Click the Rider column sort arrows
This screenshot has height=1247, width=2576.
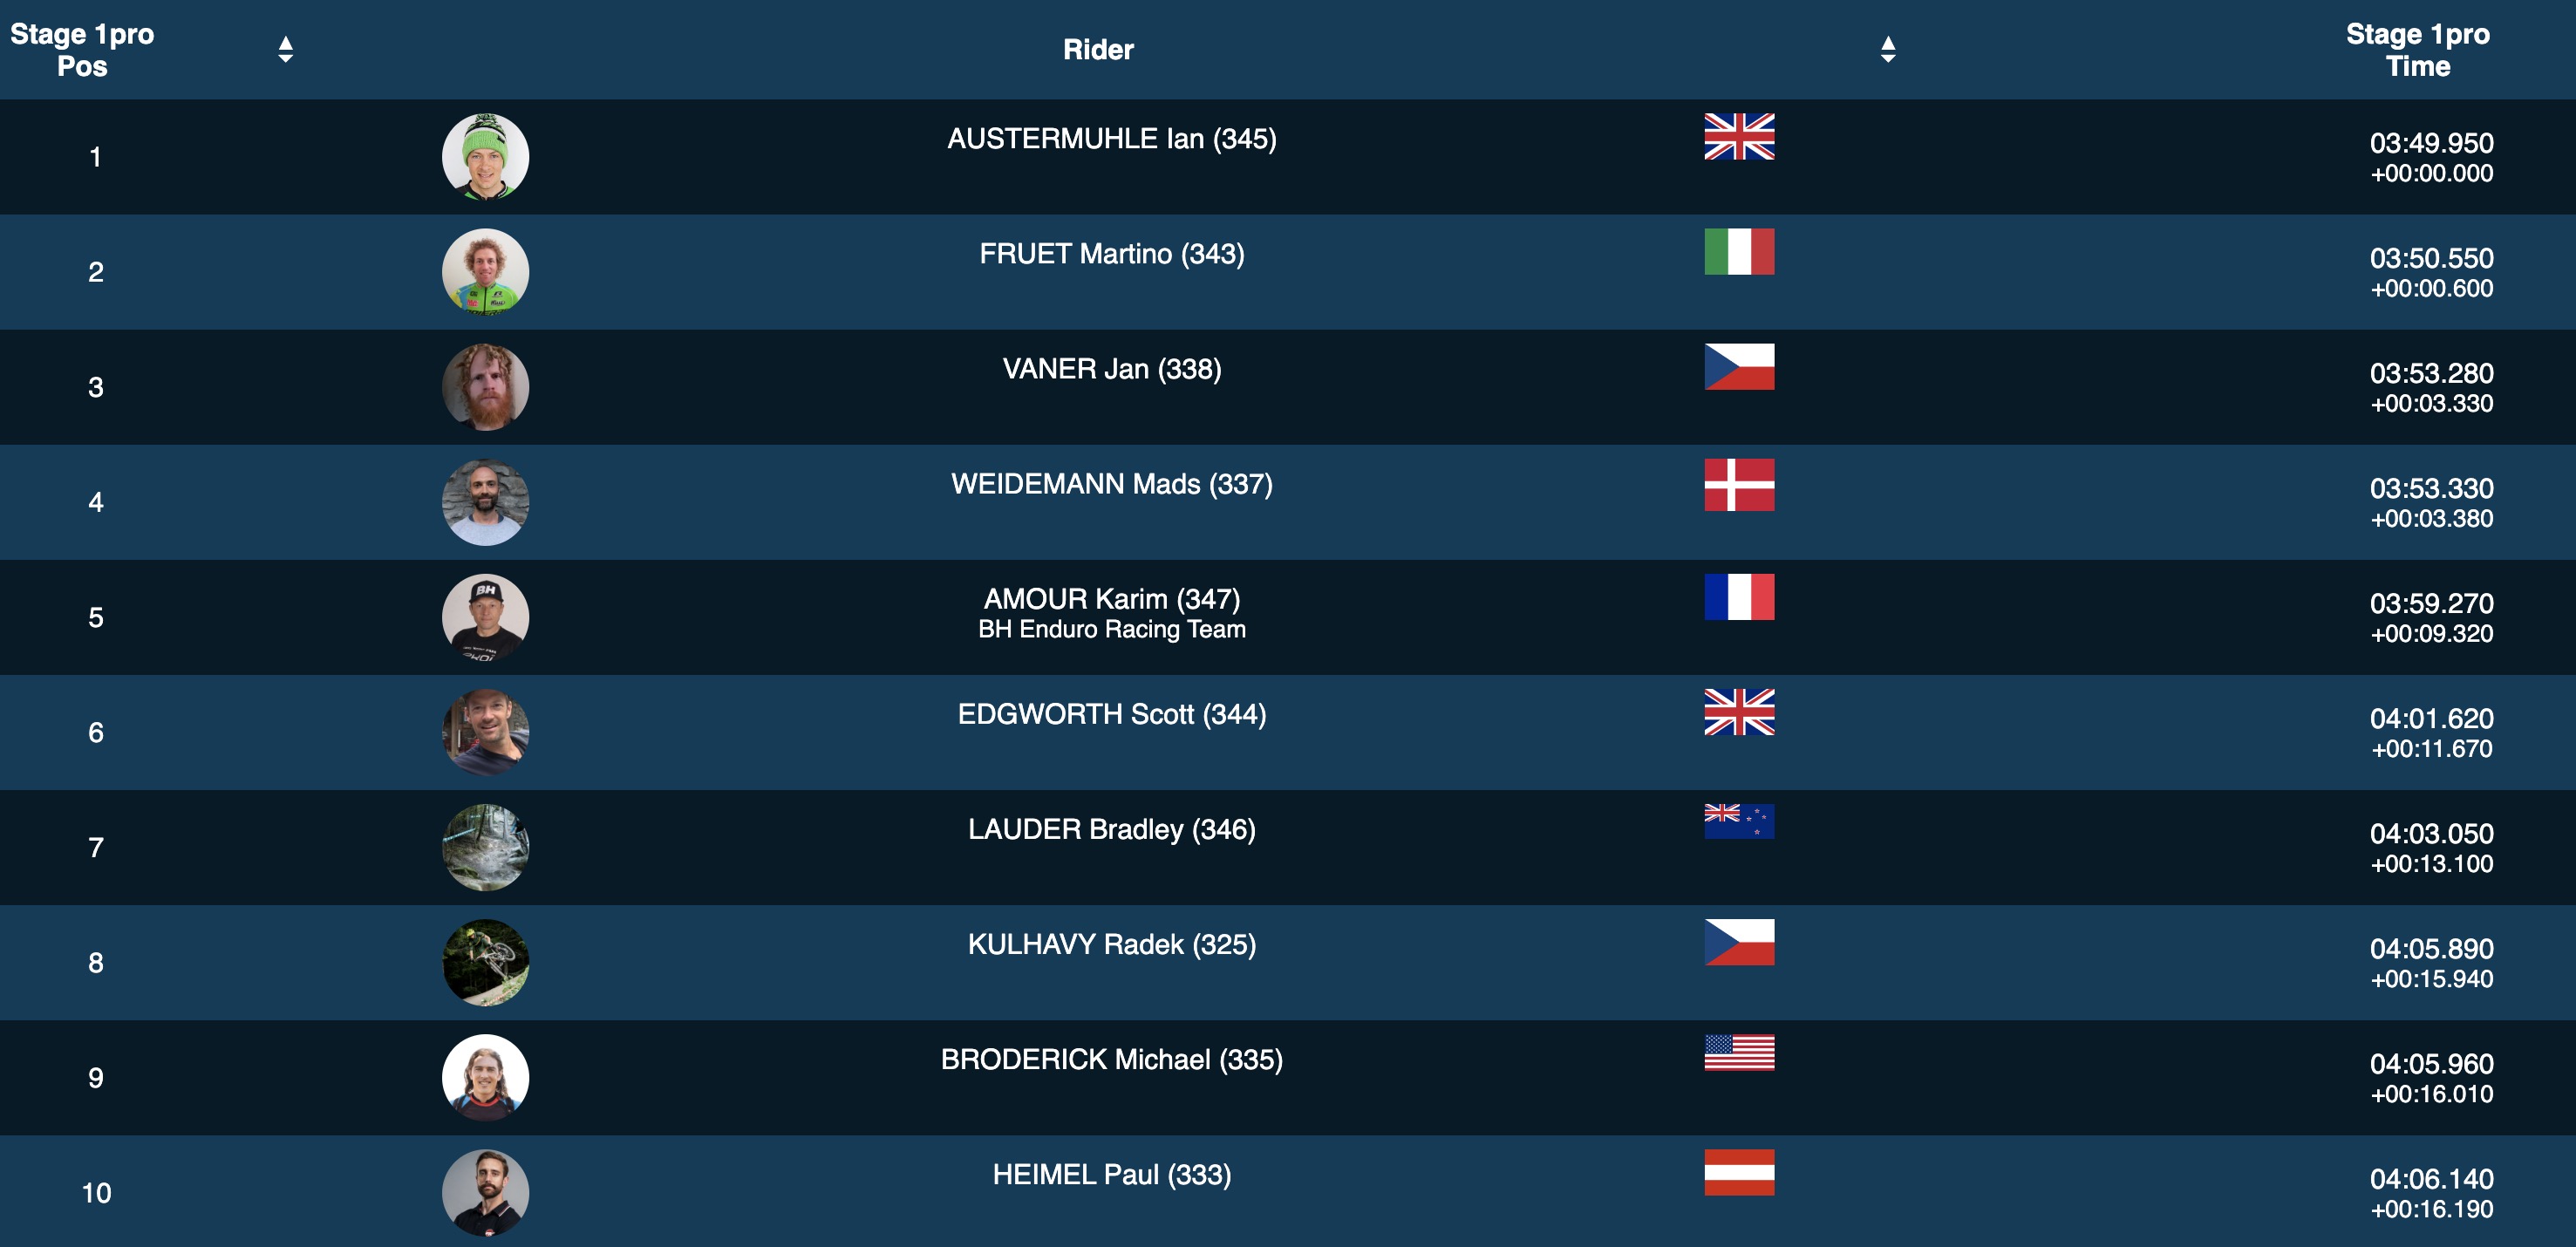point(1887,49)
